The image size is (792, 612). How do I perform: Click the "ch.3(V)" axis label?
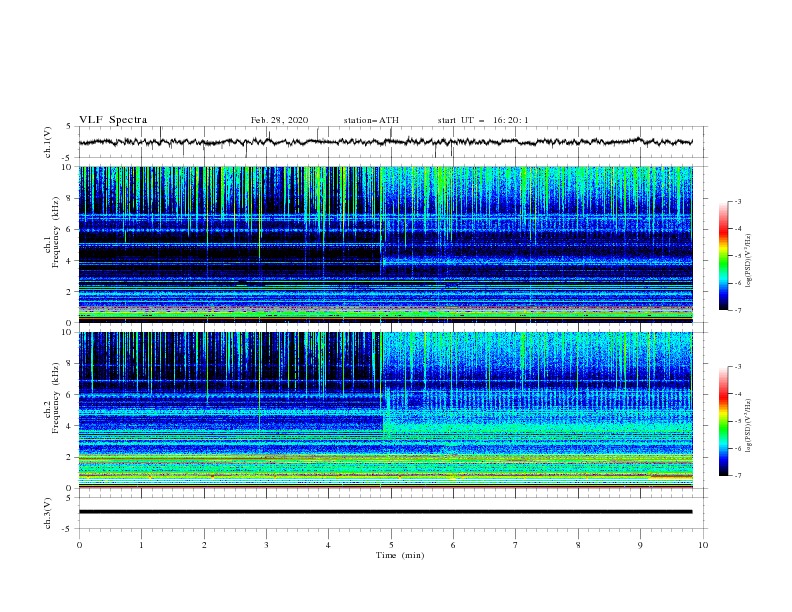click(48, 513)
